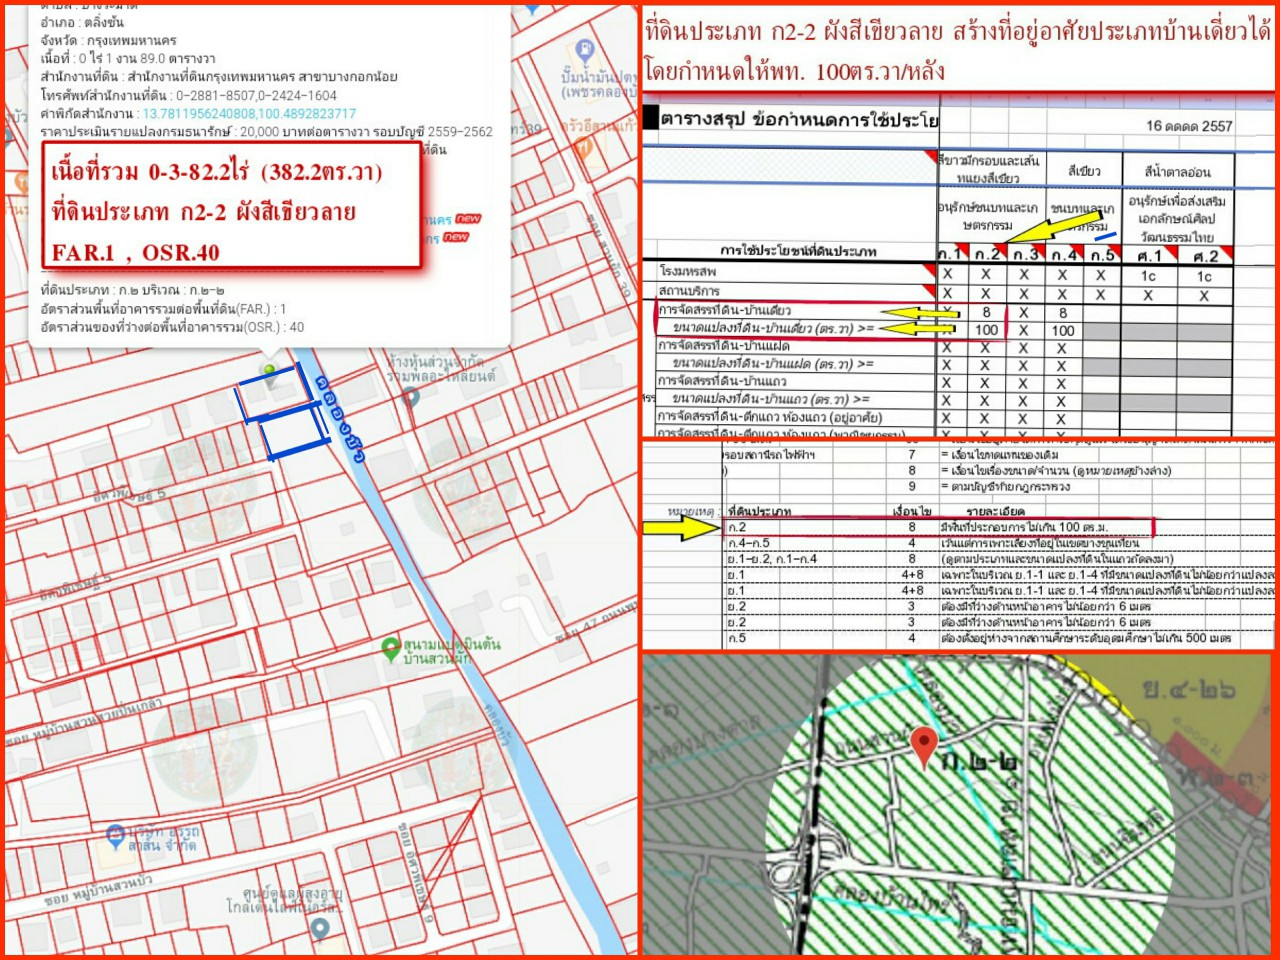1280x960 pixels.
Task: Click the OSR ratio line showing 40
Action: pyautogui.click(x=172, y=327)
